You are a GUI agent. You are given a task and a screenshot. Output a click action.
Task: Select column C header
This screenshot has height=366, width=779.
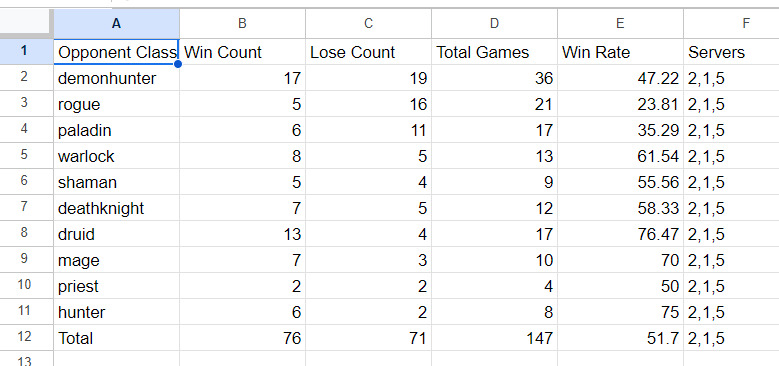[x=368, y=23]
